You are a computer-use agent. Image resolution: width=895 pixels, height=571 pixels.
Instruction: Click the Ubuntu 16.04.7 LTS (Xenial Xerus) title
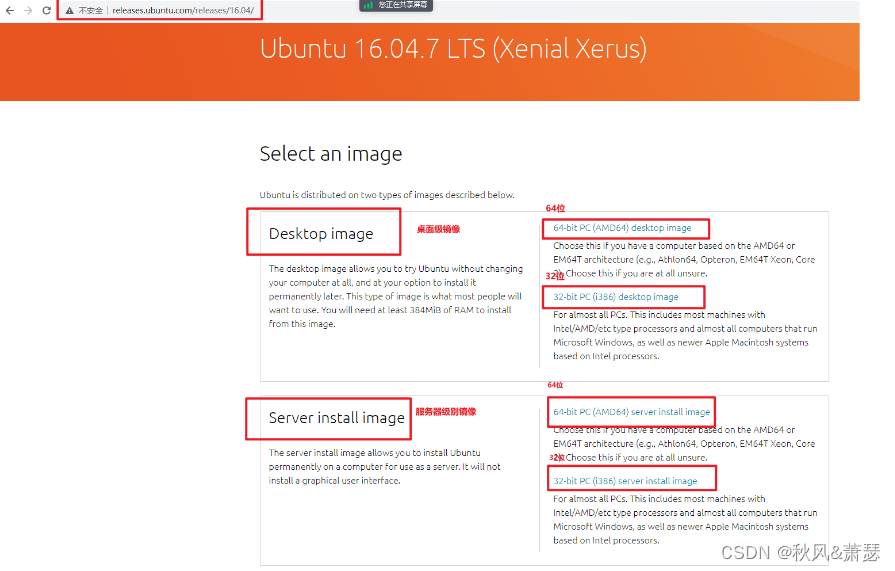tap(453, 49)
